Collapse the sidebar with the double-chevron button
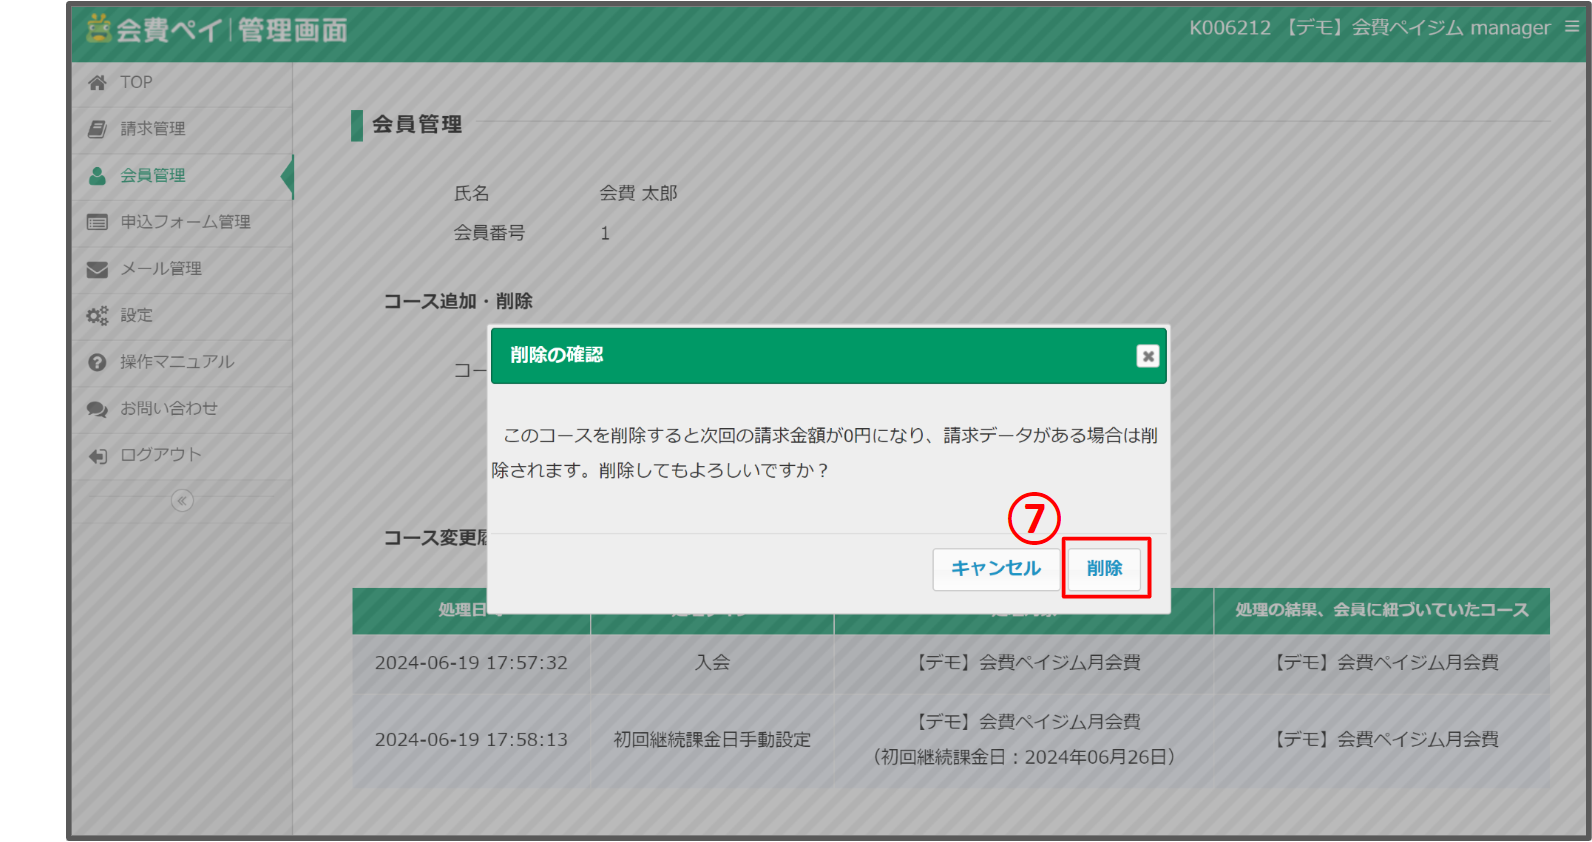Image resolution: width=1592 pixels, height=842 pixels. (x=182, y=501)
